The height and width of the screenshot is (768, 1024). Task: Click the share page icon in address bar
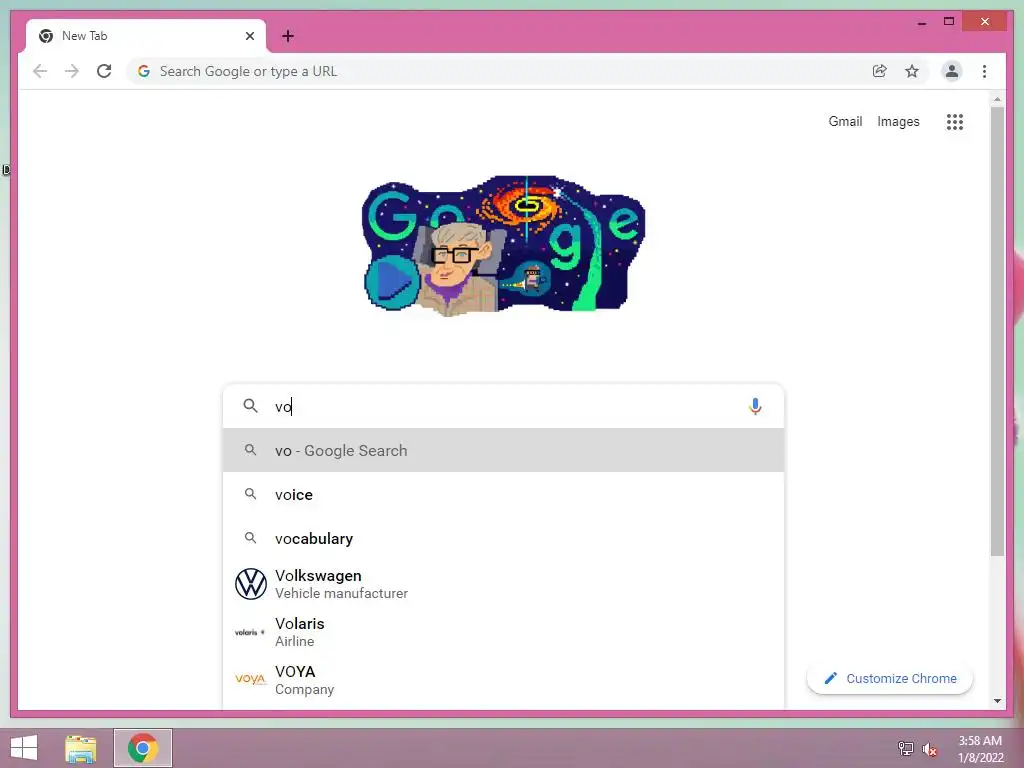(880, 71)
